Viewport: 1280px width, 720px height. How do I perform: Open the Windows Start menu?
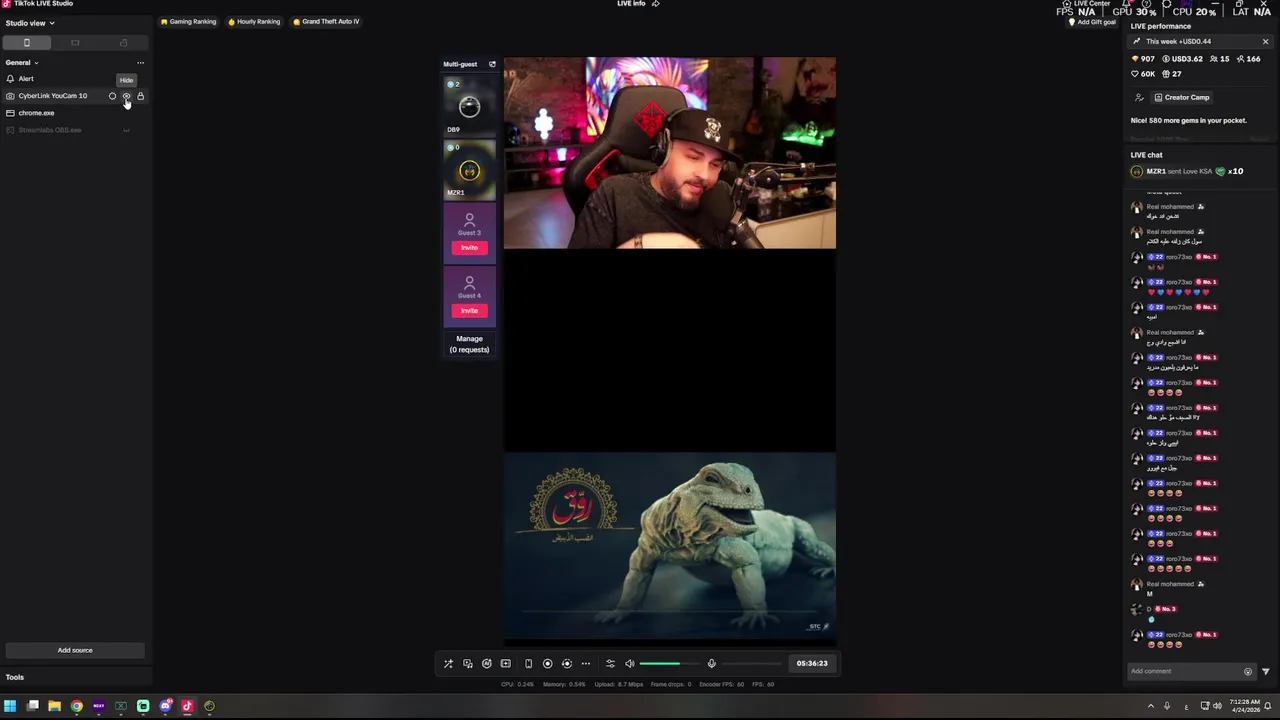(10, 706)
